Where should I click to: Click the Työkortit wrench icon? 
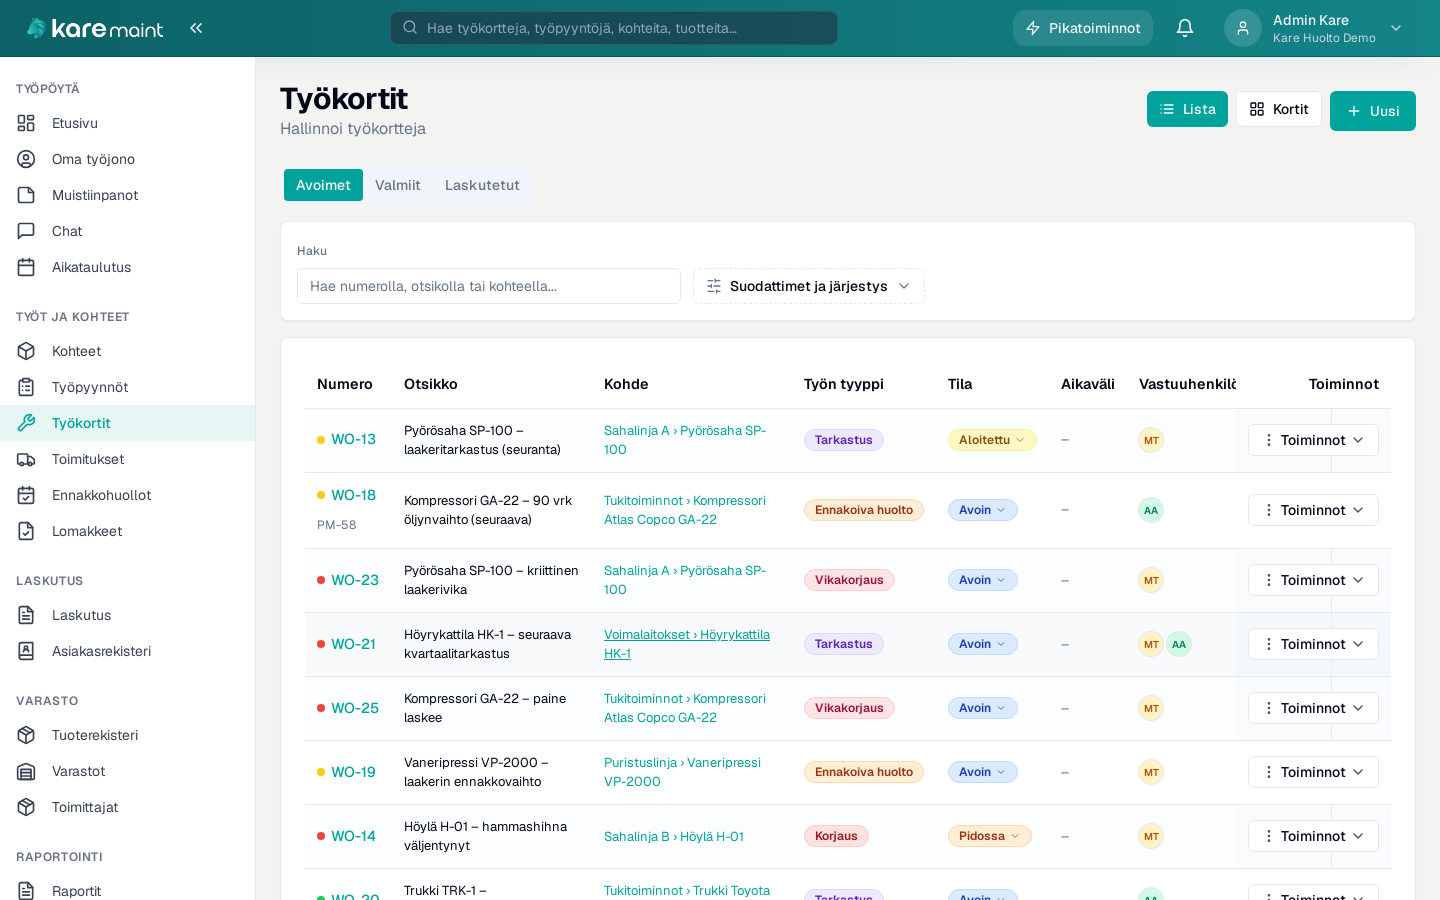(27, 423)
